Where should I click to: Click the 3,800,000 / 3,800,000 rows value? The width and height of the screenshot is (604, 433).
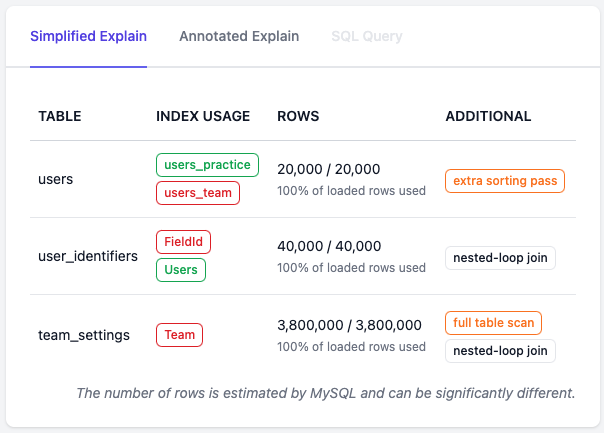pos(349,325)
